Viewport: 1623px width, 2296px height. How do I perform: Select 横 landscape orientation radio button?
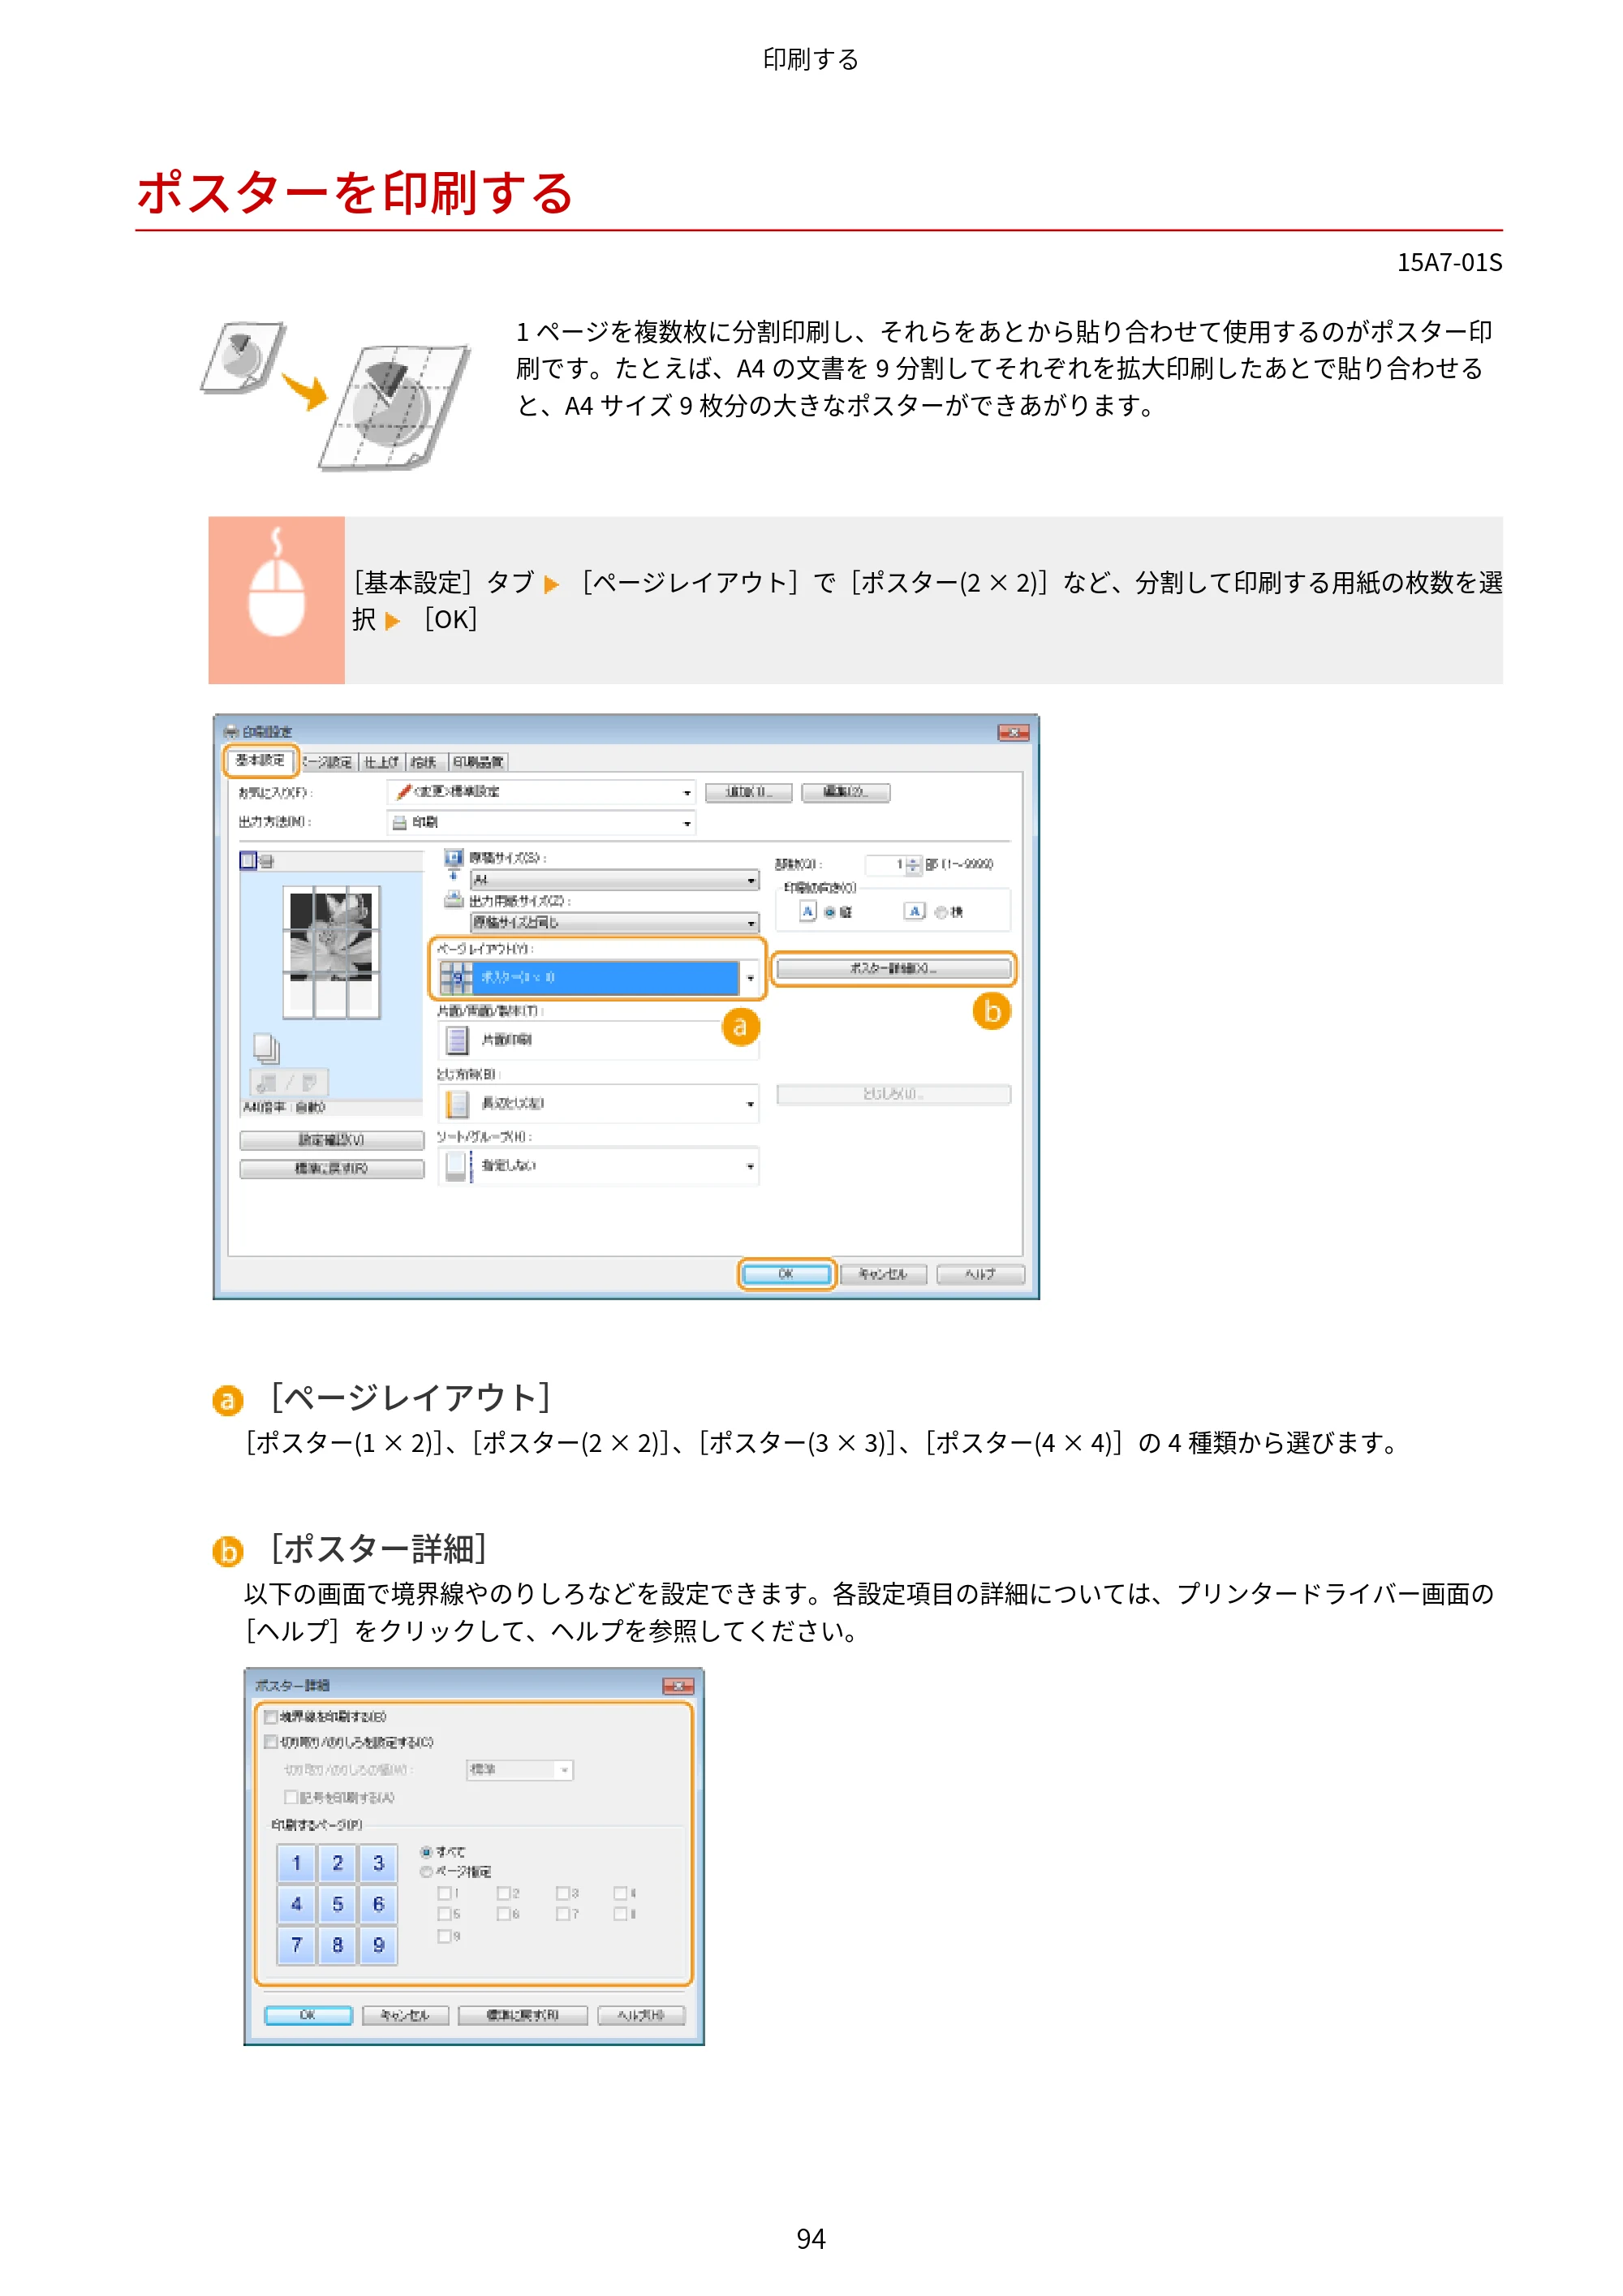940,912
